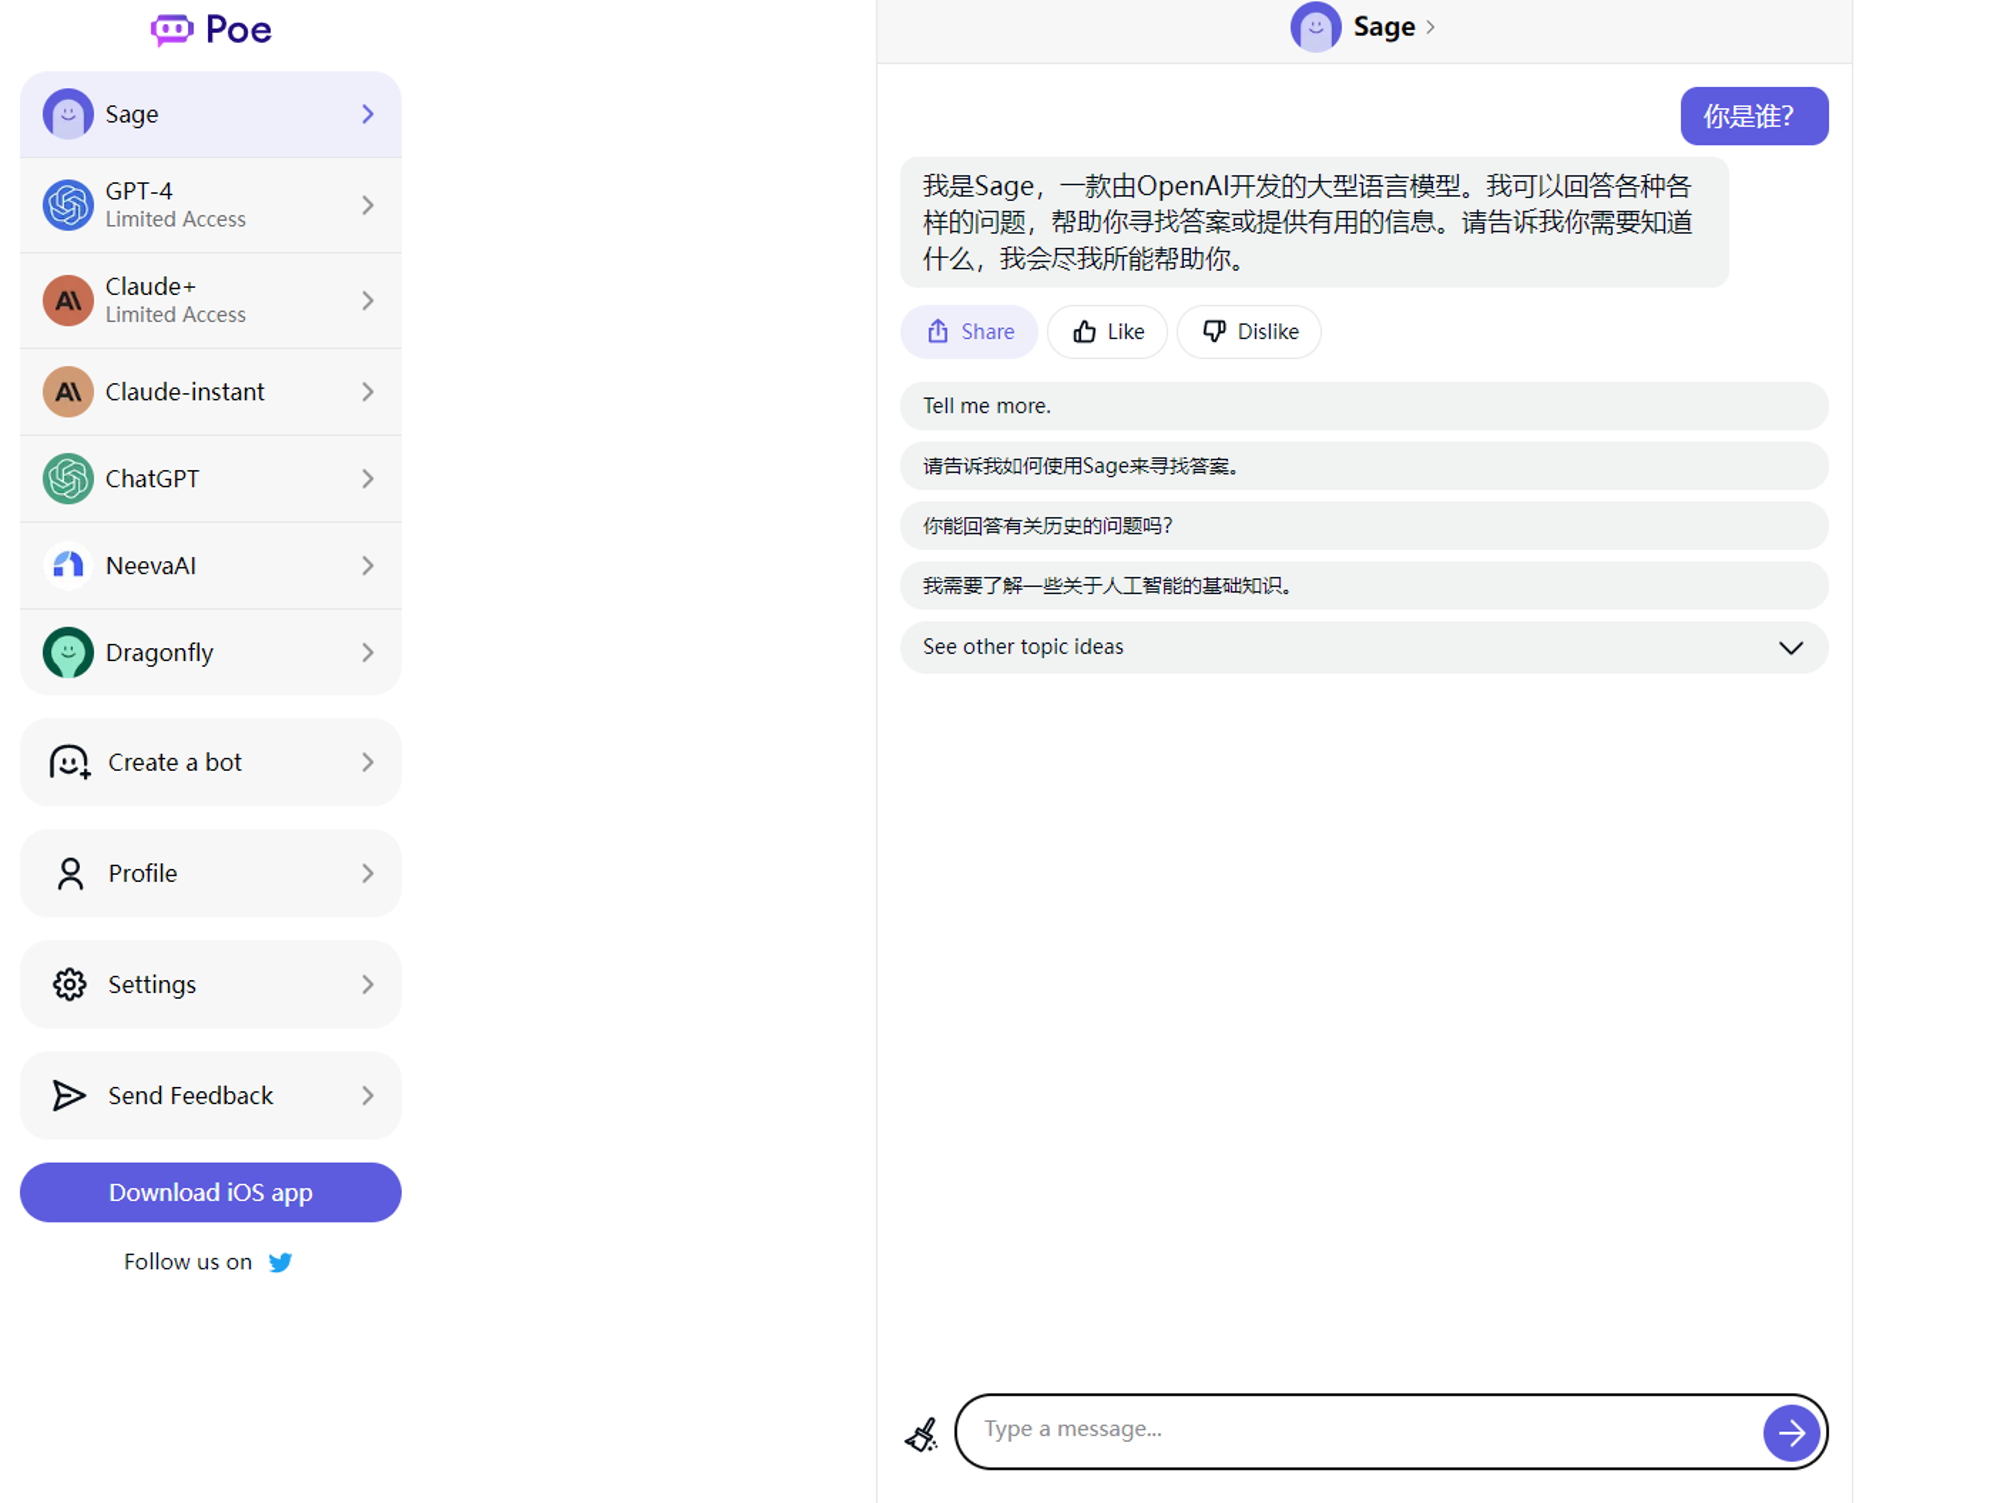This screenshot has height=1503, width=2000.
Task: Open Sage bot name in header
Action: [1384, 27]
